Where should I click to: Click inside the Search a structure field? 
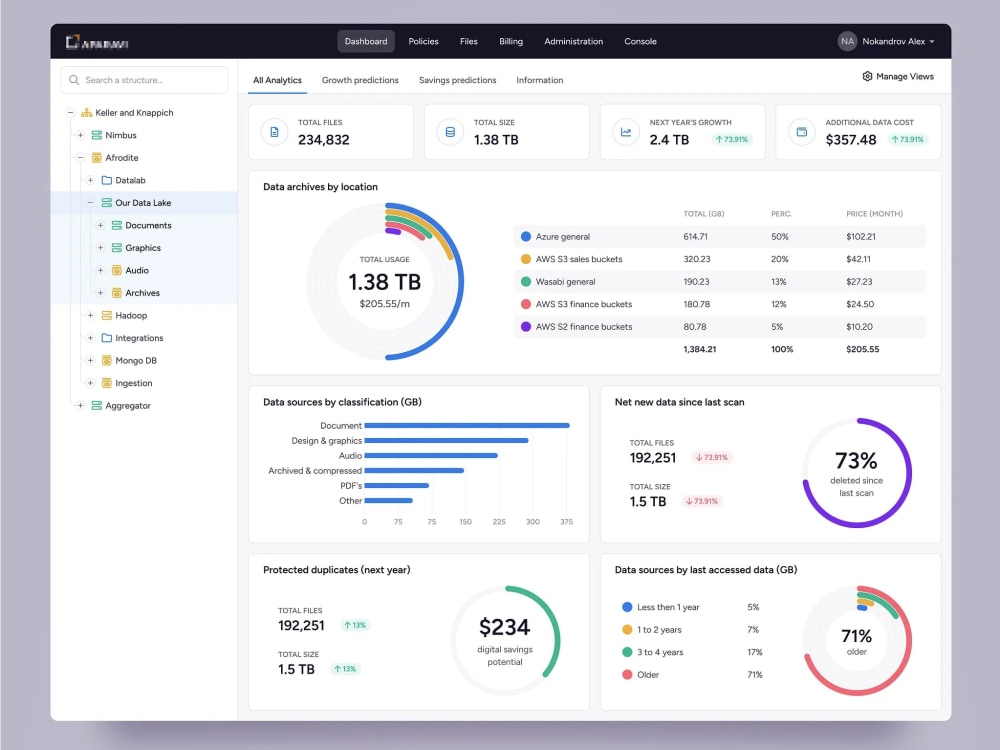point(144,80)
